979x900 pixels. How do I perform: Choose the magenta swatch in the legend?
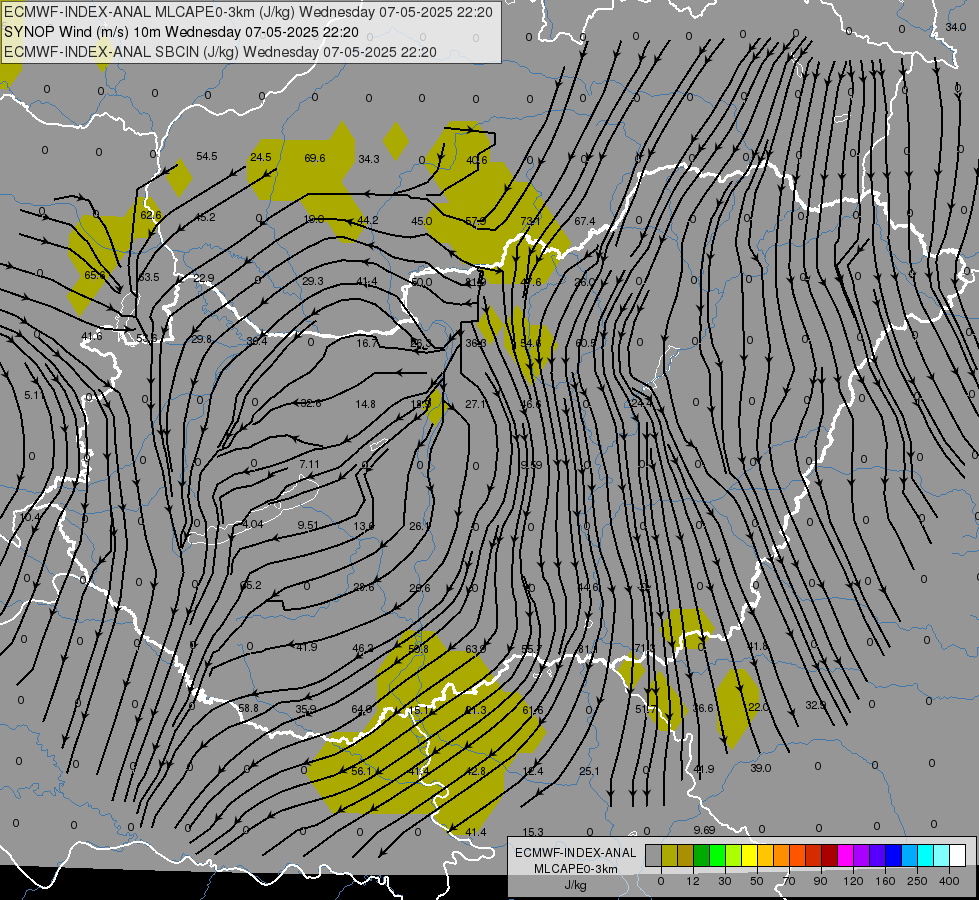pos(846,855)
